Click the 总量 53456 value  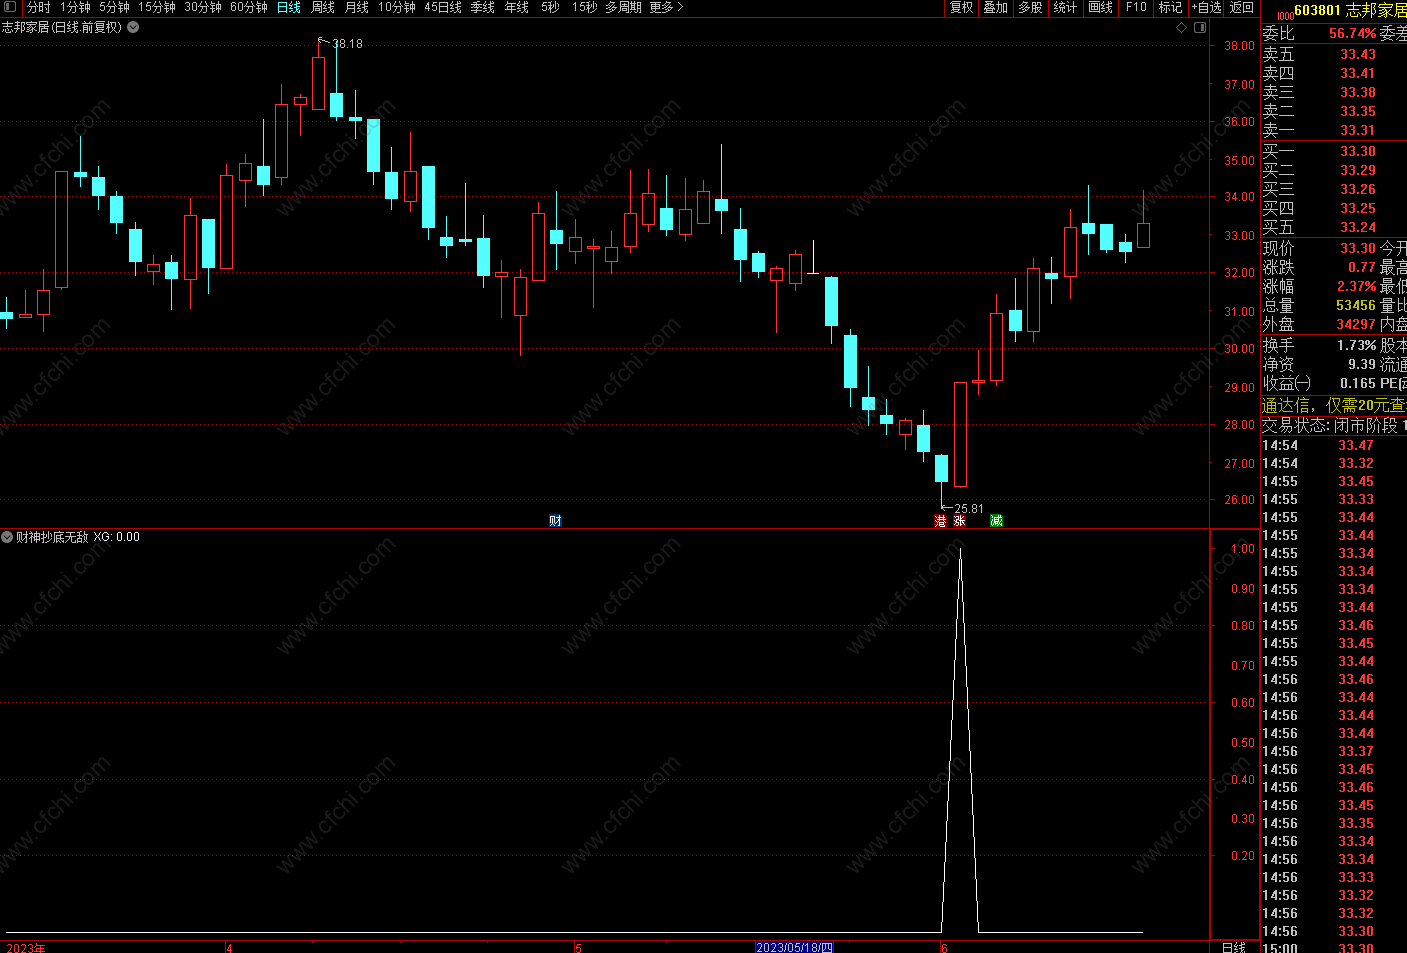point(1356,305)
